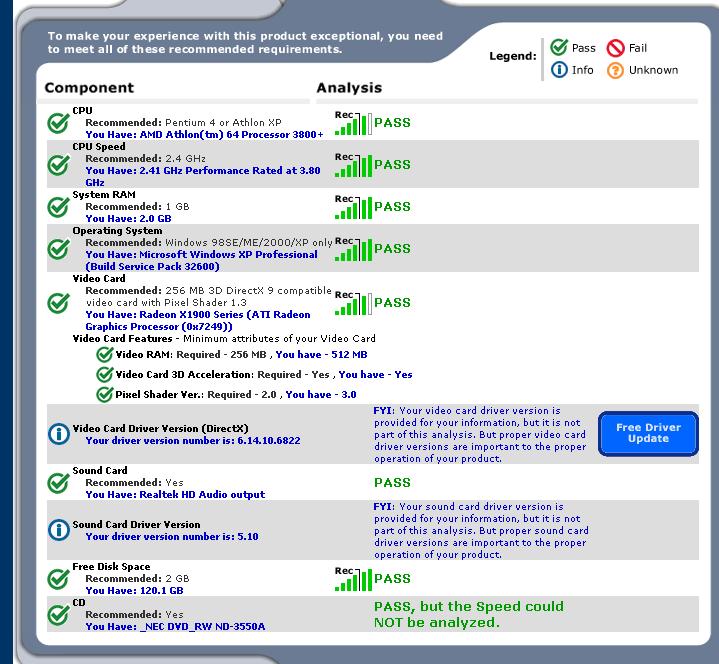The height and width of the screenshot is (664, 719).
Task: Click the Video Card pass checkmark icon
Action: (x=59, y=303)
